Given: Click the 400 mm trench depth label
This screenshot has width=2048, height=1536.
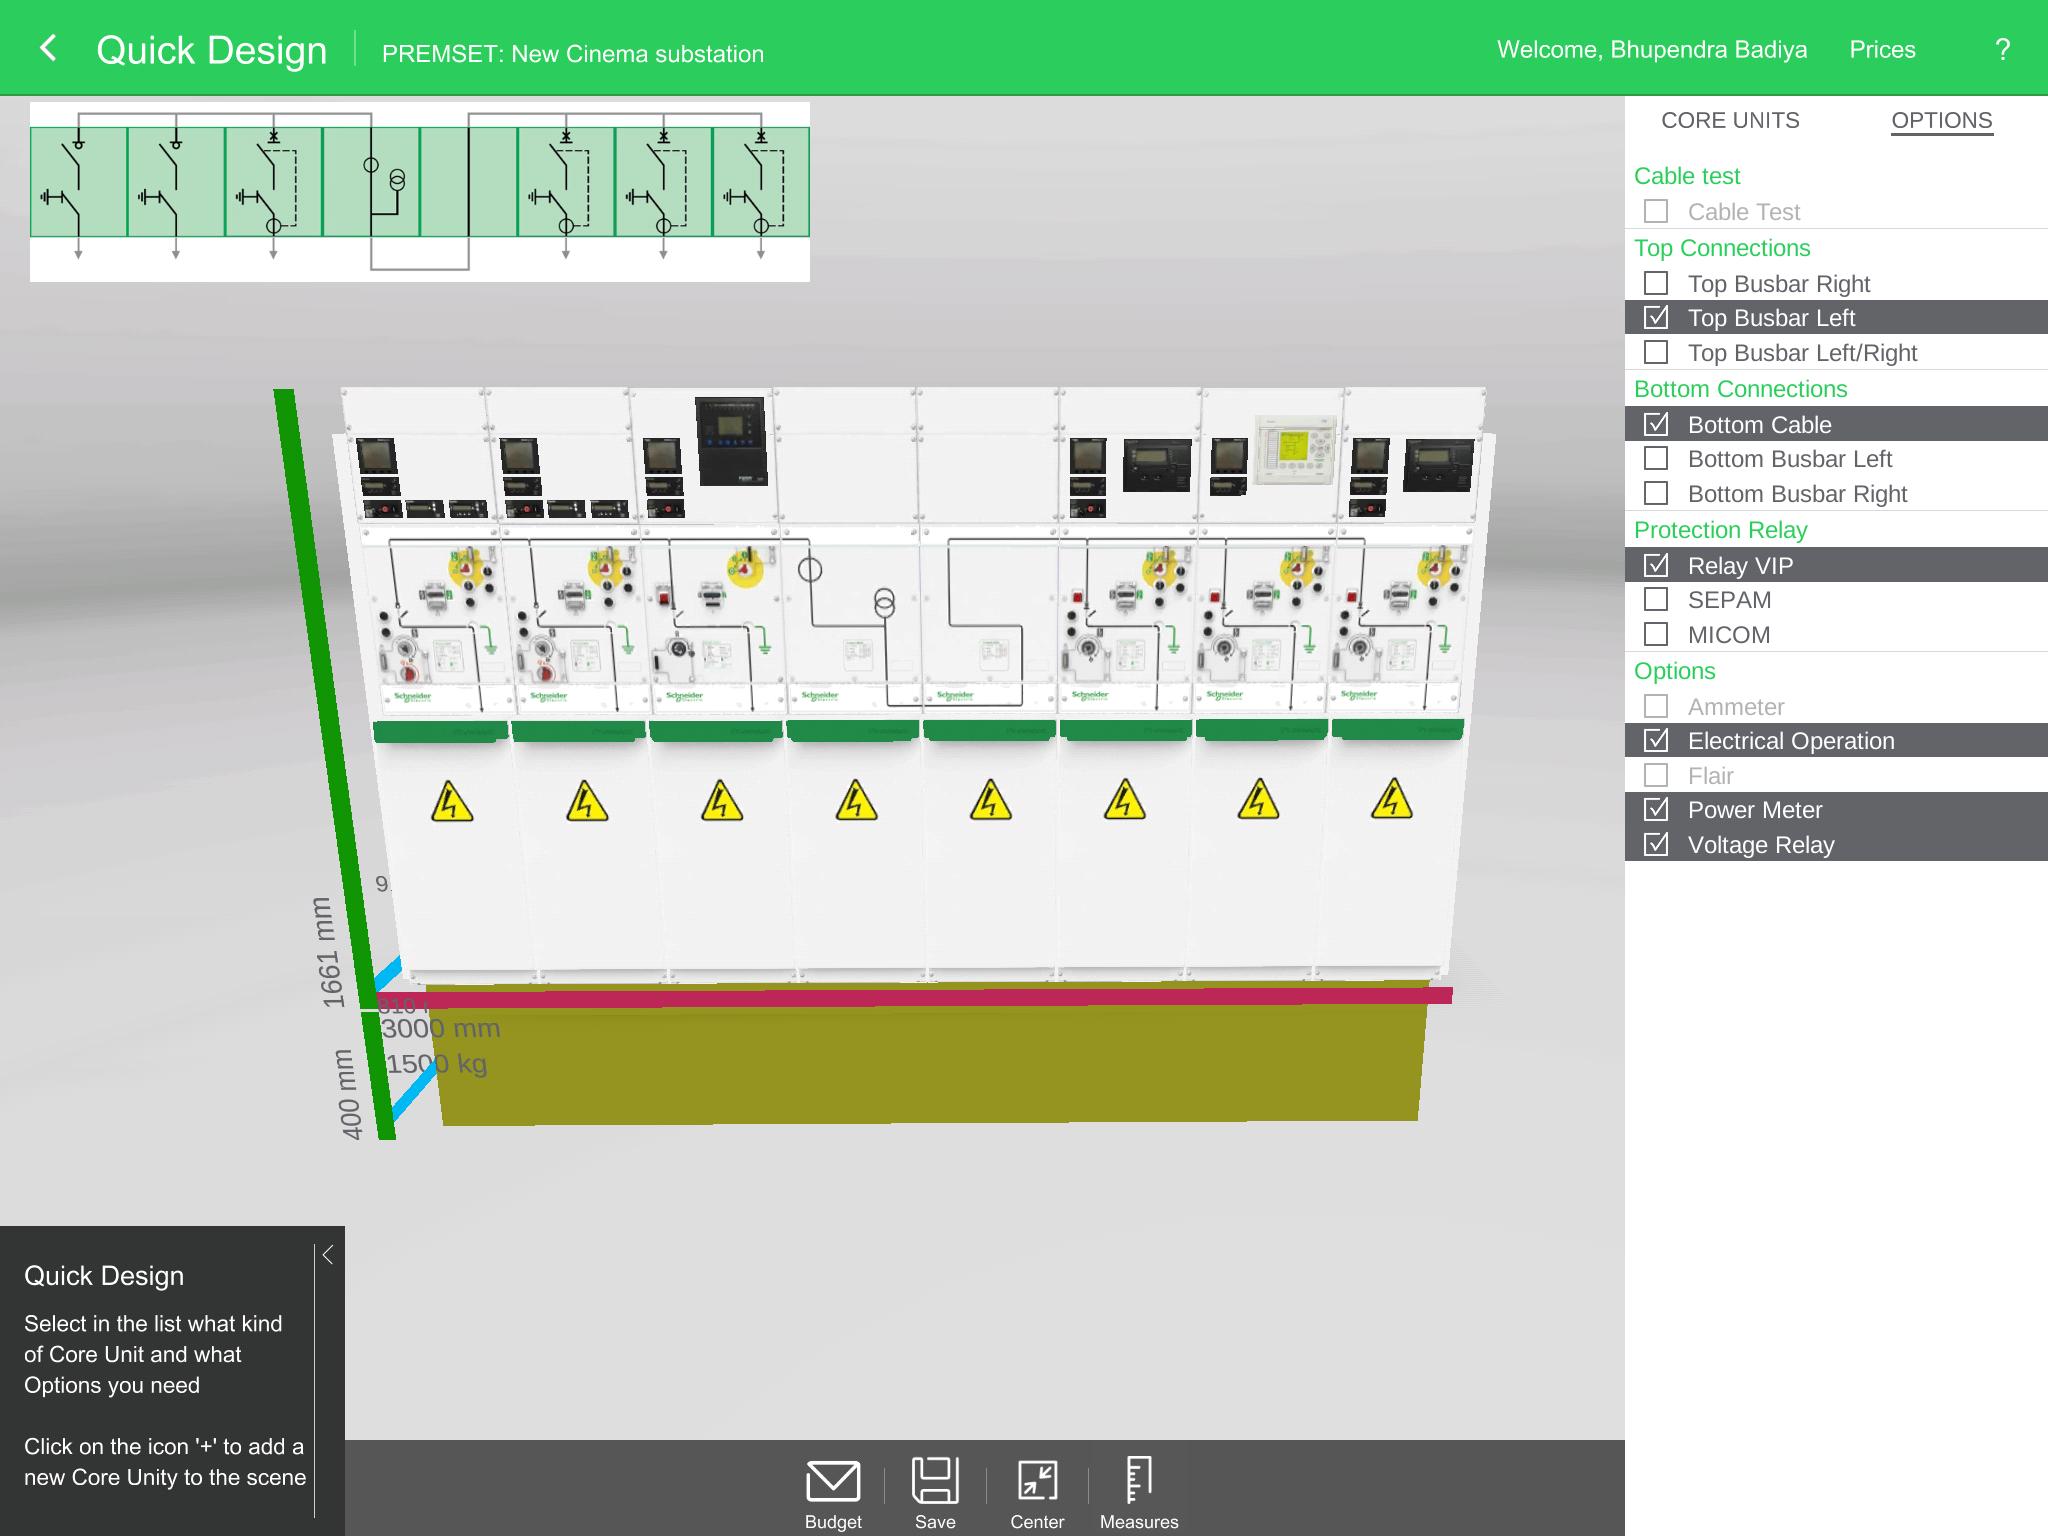Looking at the screenshot, I should (x=347, y=1094).
